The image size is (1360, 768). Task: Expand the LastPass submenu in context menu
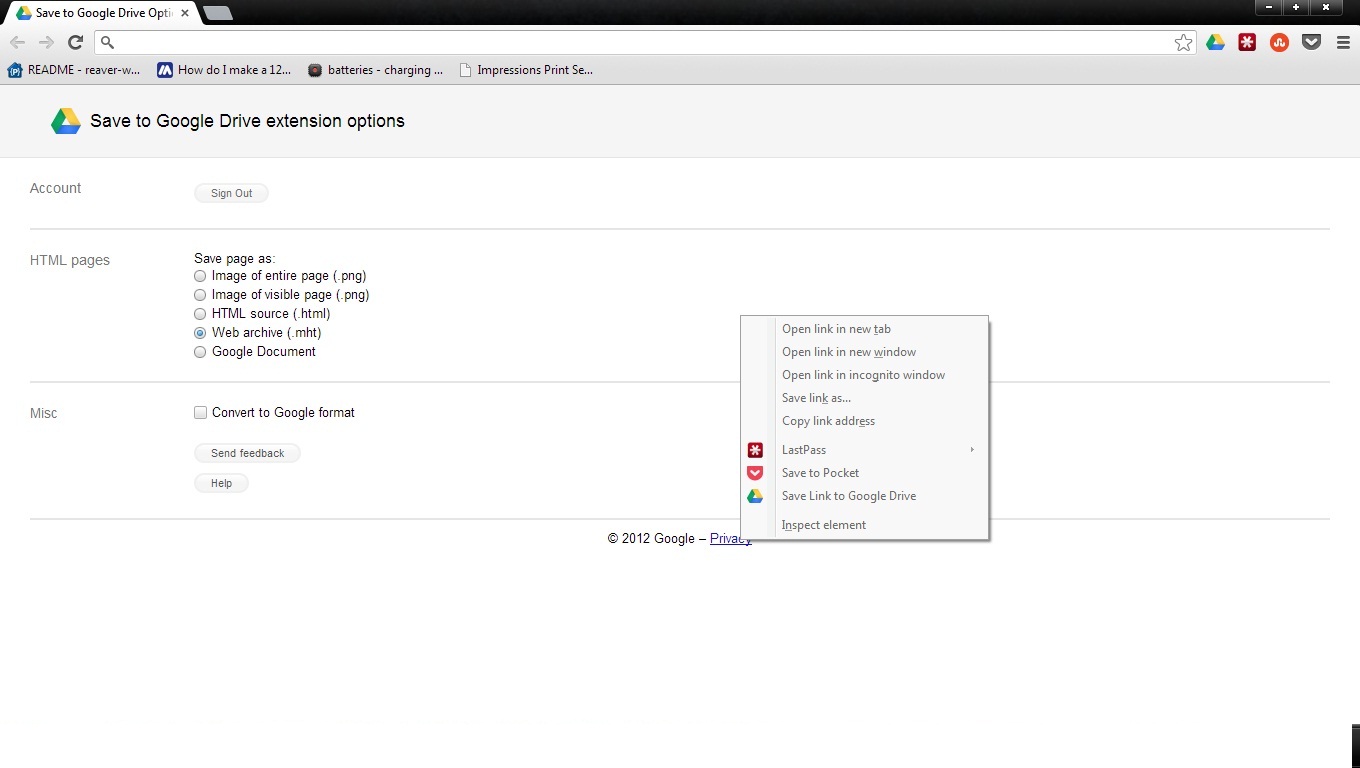click(864, 450)
